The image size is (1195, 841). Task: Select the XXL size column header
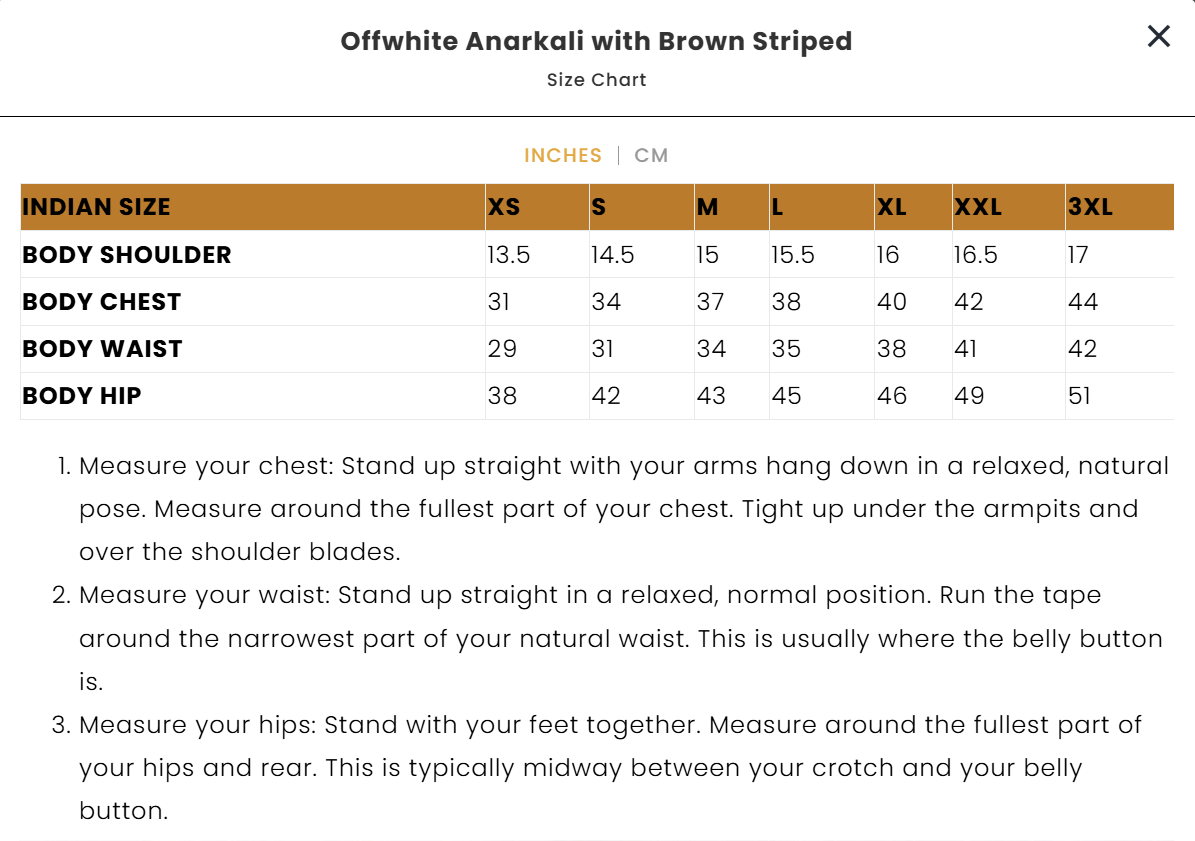(x=1008, y=206)
